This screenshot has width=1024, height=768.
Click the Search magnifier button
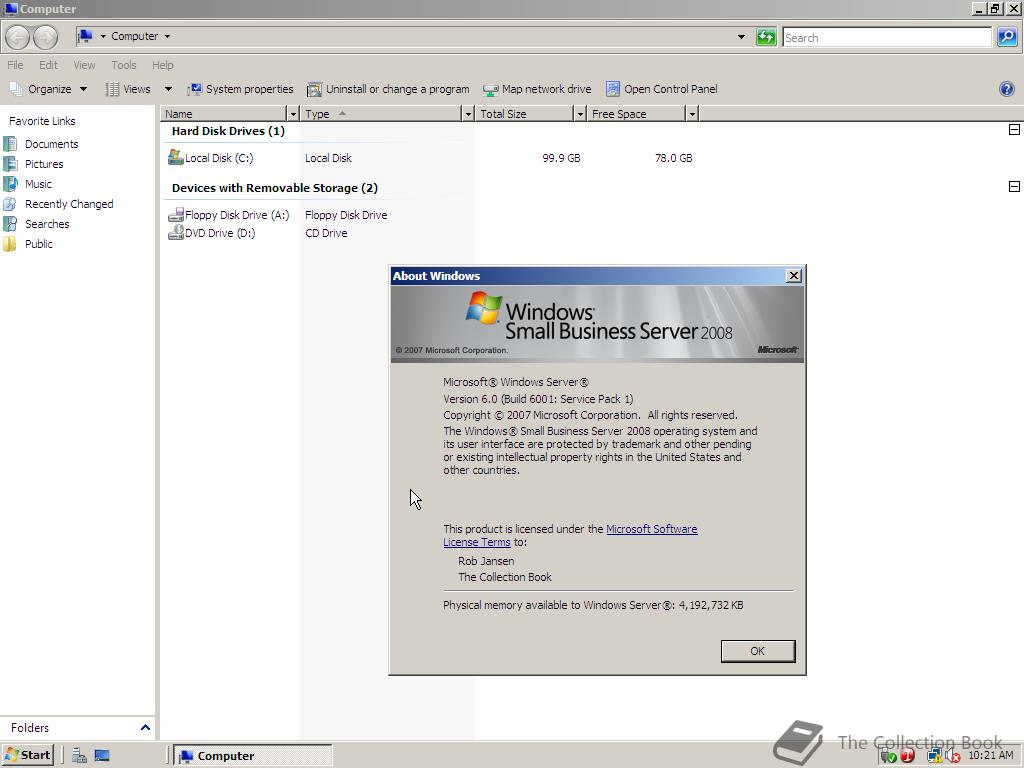click(x=1006, y=37)
